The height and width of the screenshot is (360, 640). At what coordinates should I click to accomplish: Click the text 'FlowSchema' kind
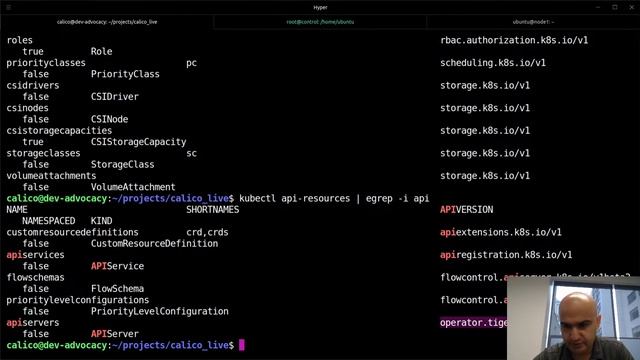(x=117, y=289)
